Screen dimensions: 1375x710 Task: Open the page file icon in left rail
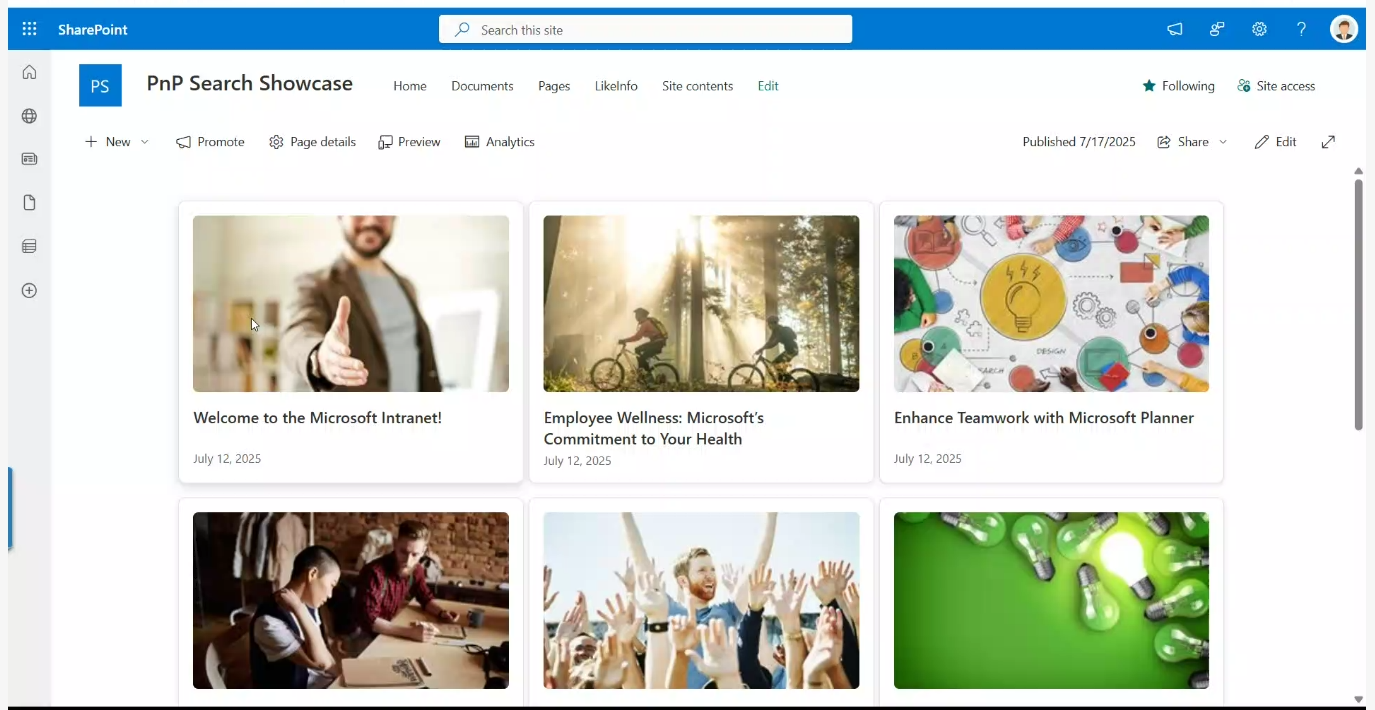(29, 203)
